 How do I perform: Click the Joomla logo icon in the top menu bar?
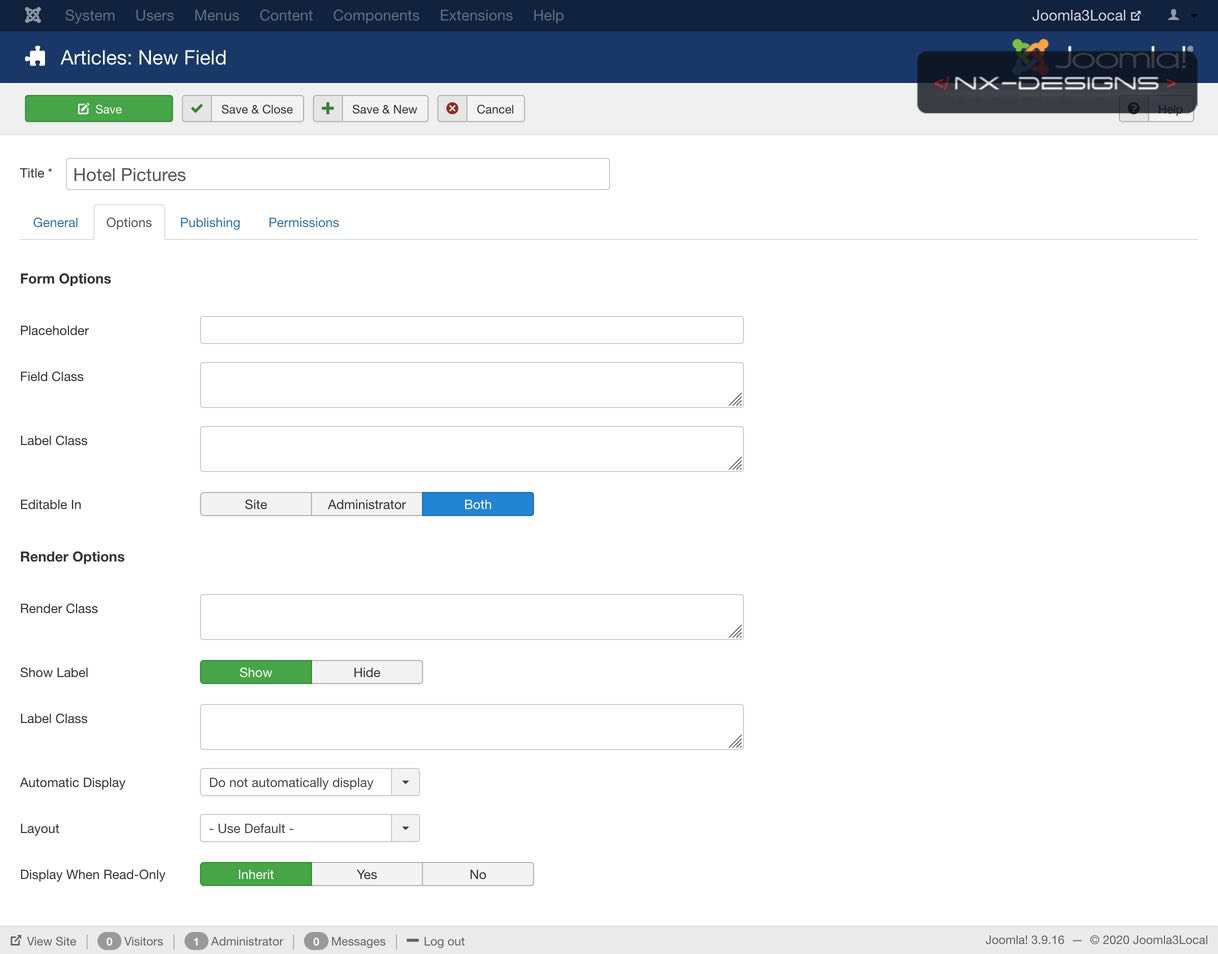click(x=33, y=15)
